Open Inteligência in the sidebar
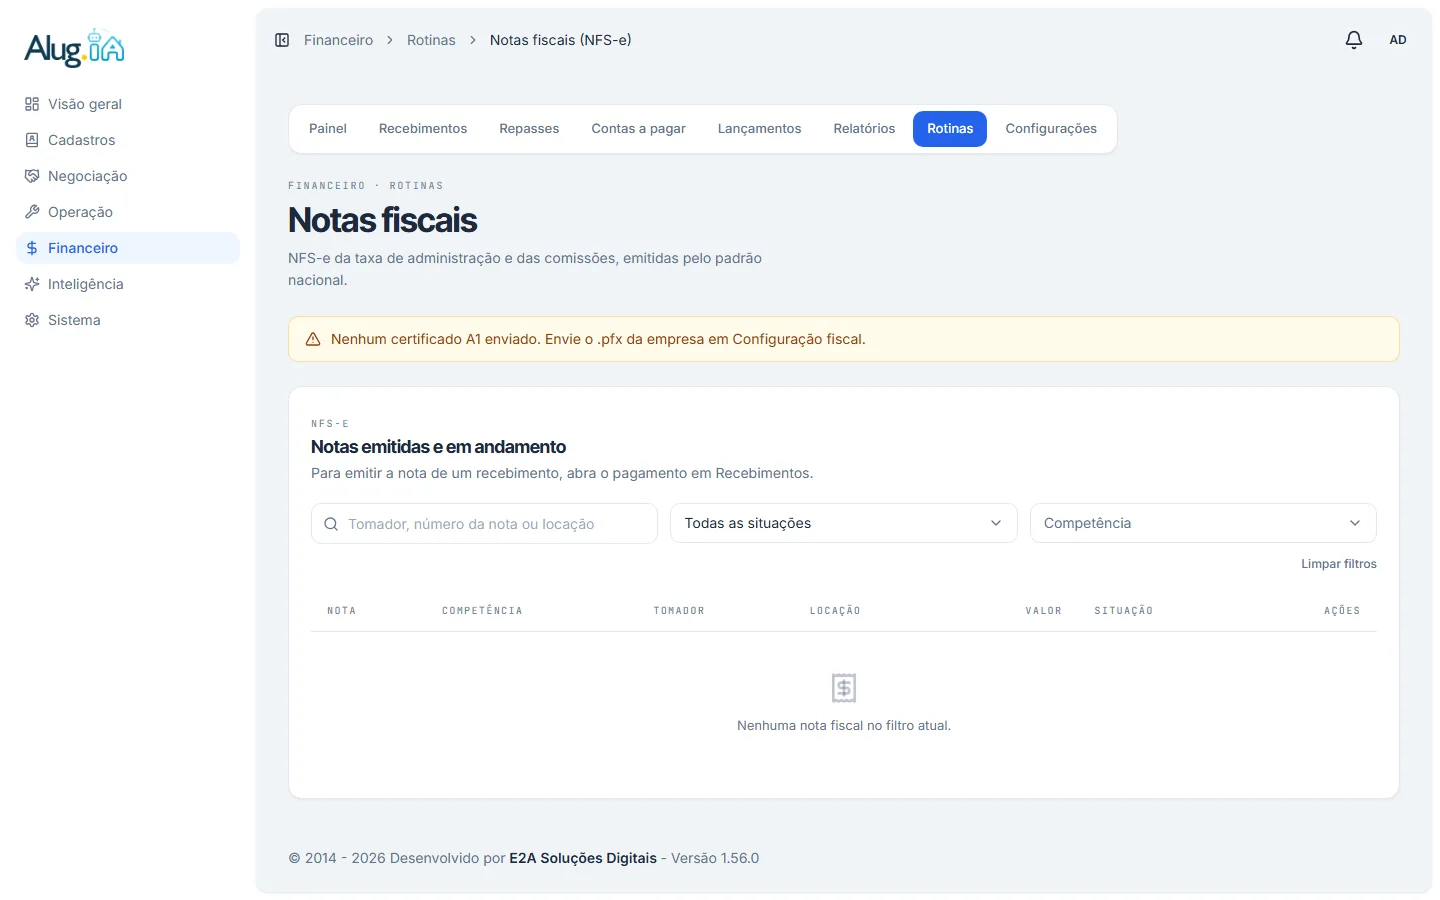1440x900 pixels. (x=128, y=284)
